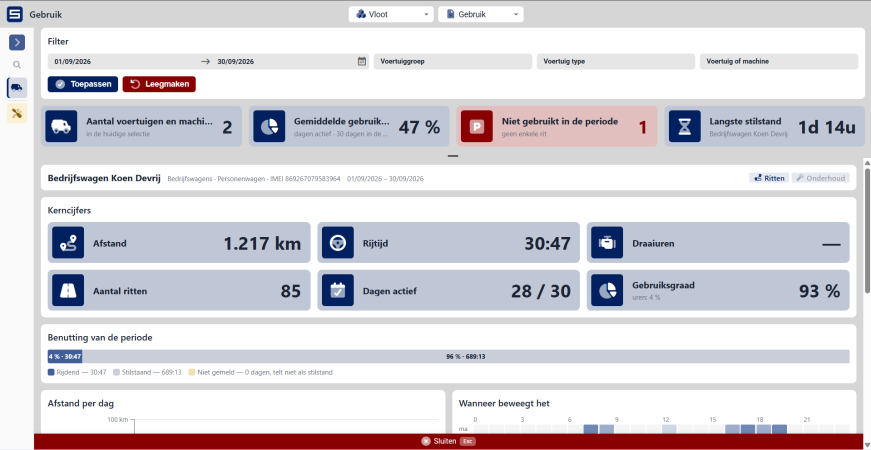Open the tools maintenance icon in sidebar

click(x=17, y=113)
